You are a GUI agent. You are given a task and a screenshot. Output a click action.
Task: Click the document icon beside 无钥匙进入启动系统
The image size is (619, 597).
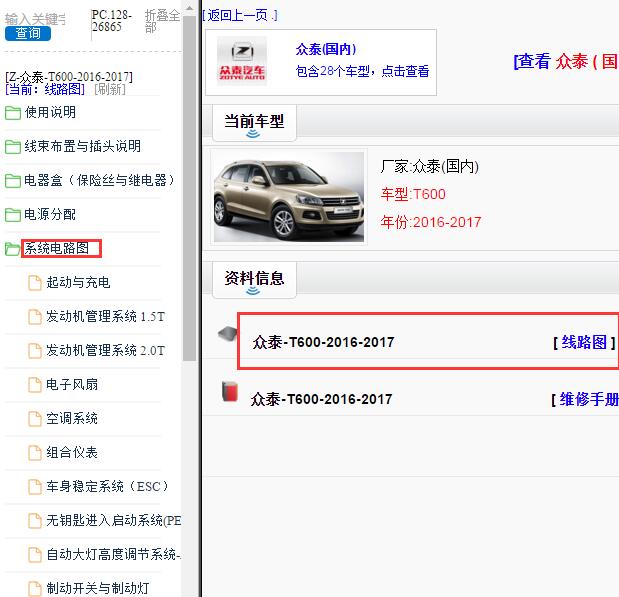pos(35,520)
